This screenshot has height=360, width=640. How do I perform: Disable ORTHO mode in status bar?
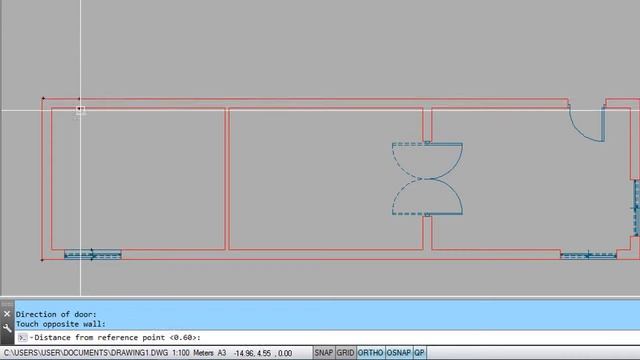click(371, 353)
